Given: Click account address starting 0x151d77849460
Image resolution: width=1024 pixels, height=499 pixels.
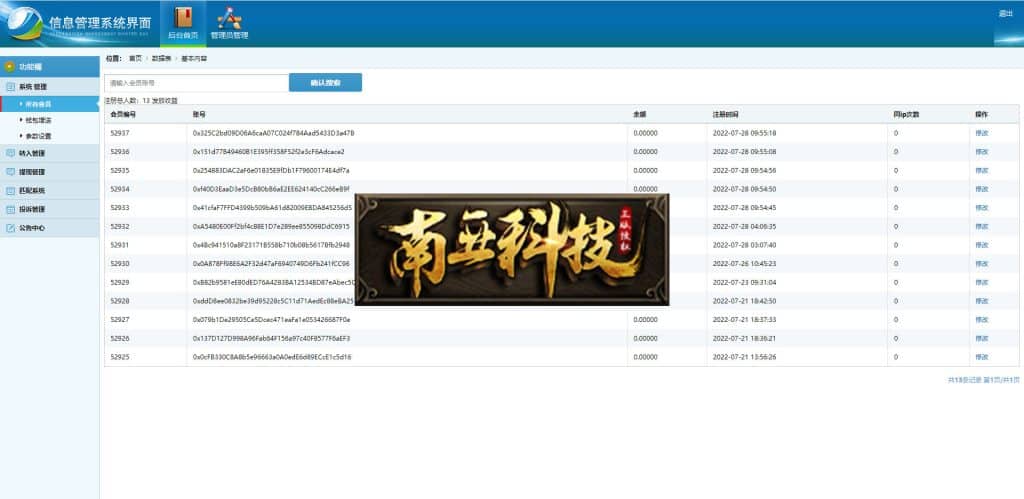Looking at the screenshot, I should point(268,152).
